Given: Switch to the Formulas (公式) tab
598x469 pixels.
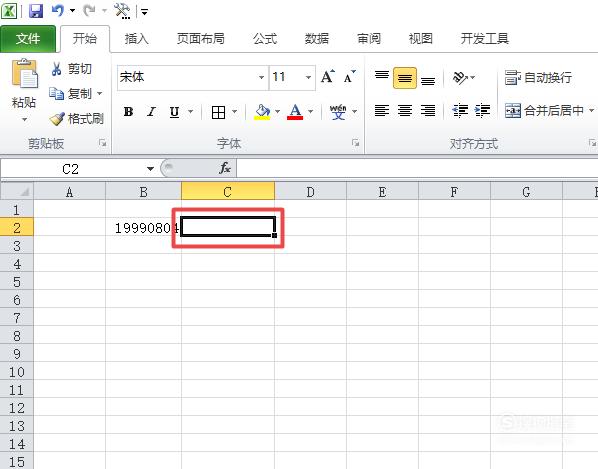Looking at the screenshot, I should tap(265, 39).
